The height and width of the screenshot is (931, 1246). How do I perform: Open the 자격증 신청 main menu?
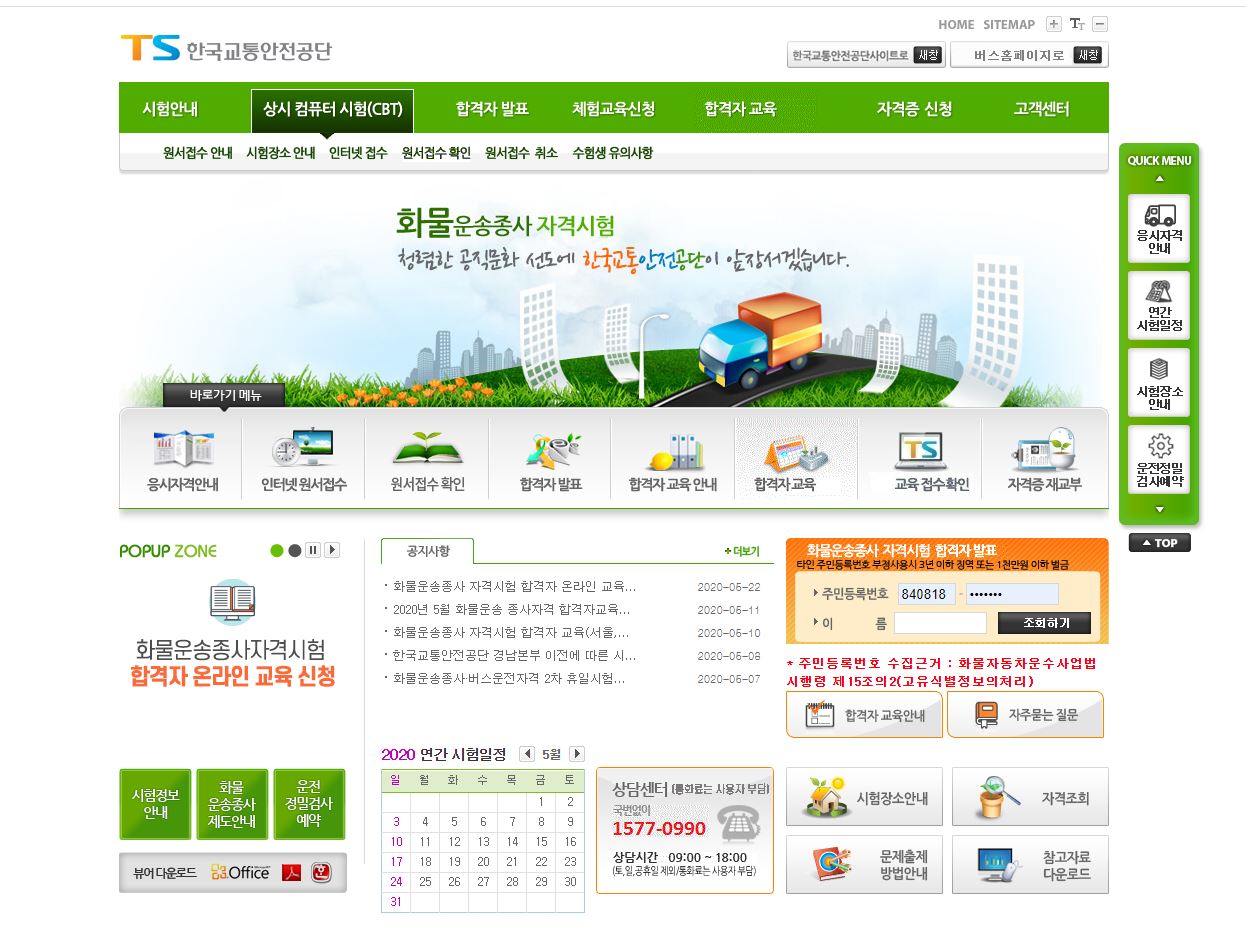(x=914, y=109)
